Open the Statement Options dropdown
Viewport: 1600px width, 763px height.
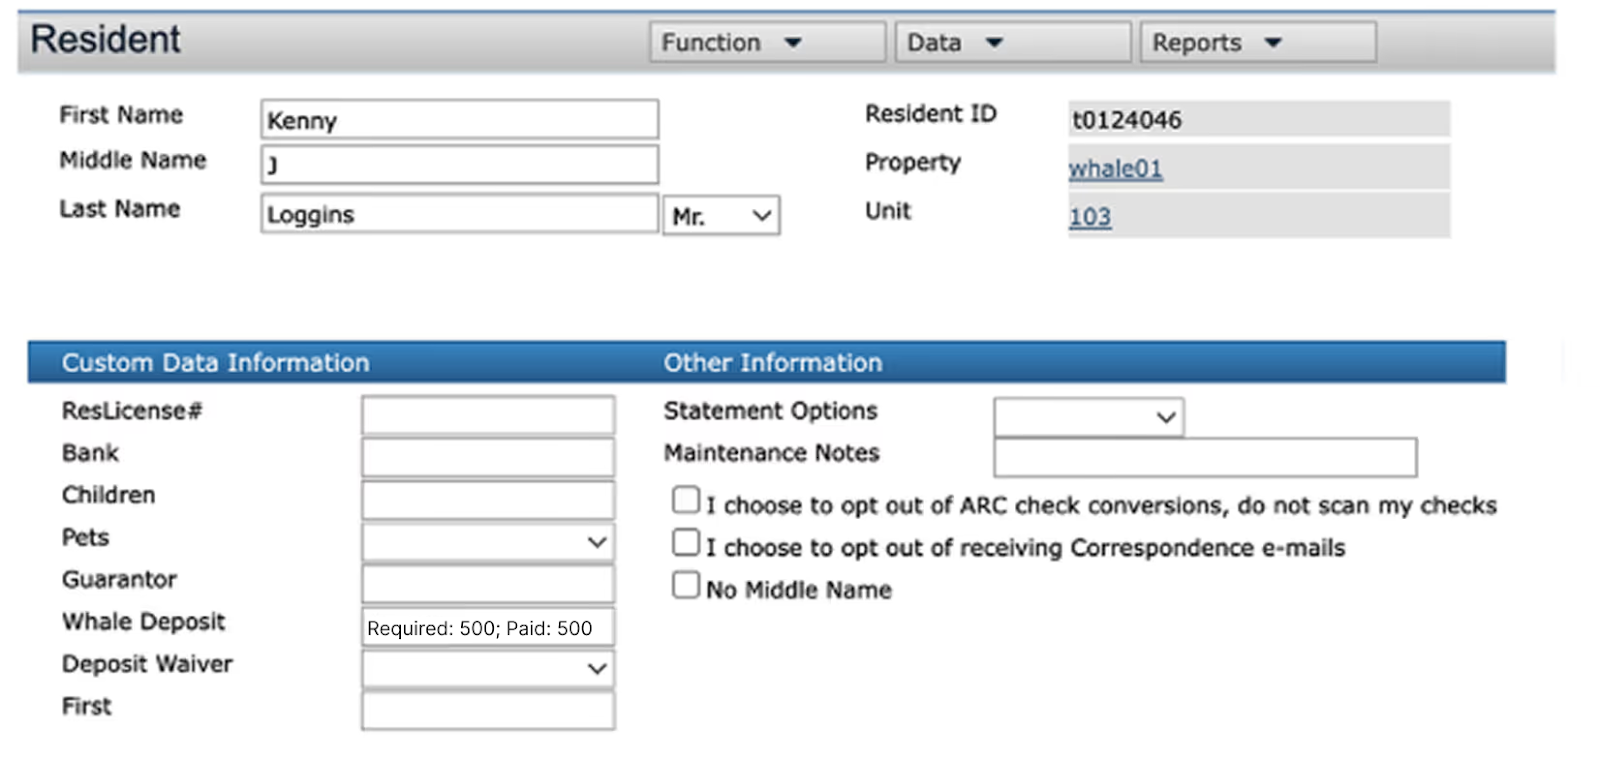point(1089,417)
